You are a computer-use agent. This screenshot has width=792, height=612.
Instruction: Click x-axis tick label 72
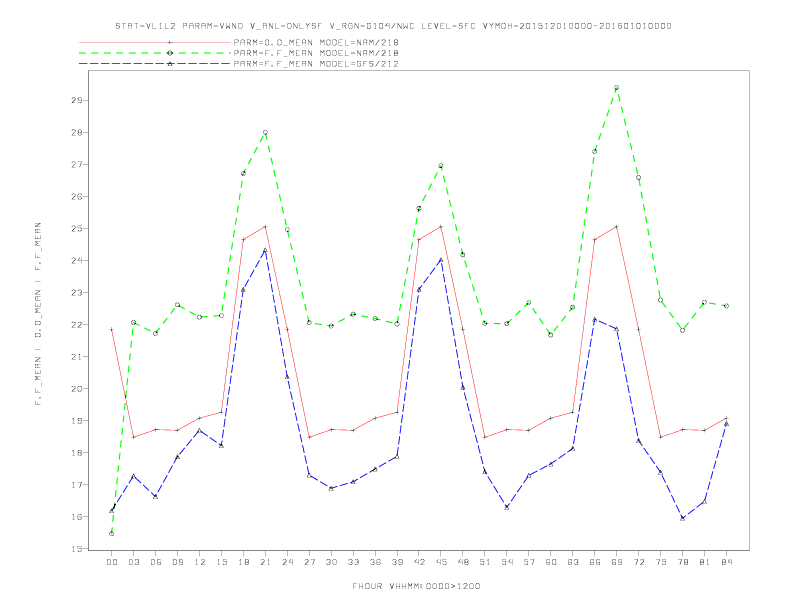pos(638,562)
